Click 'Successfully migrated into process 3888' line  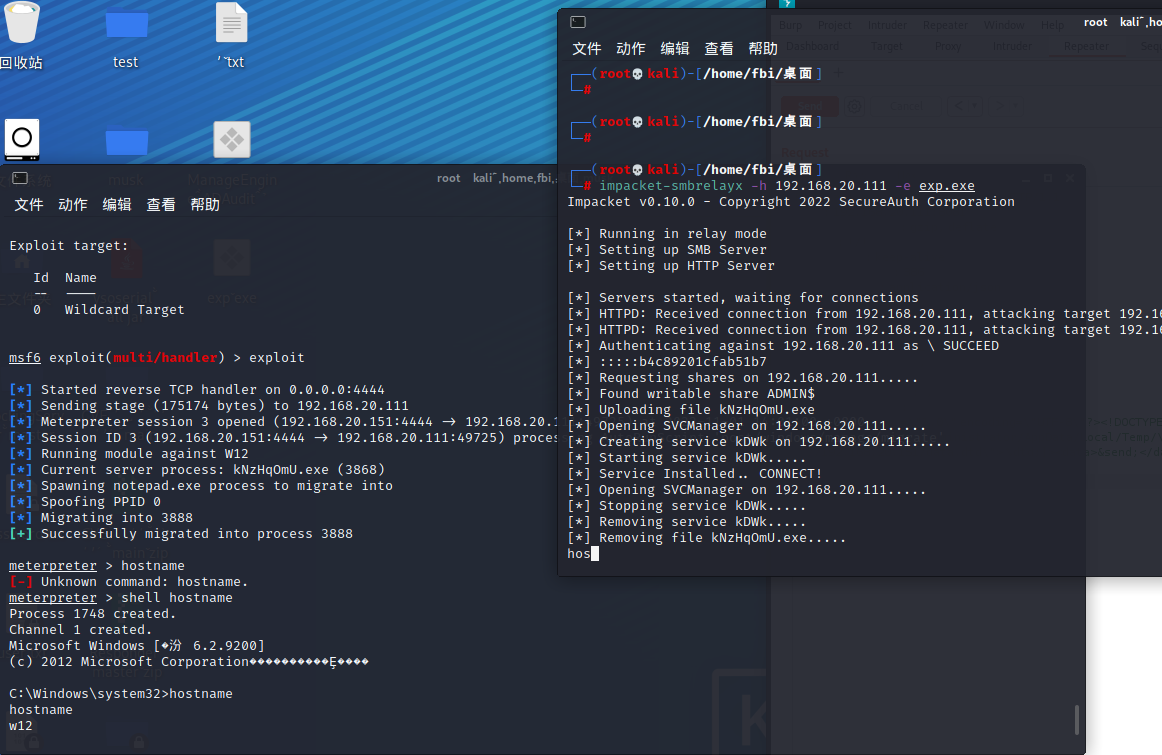coord(181,533)
